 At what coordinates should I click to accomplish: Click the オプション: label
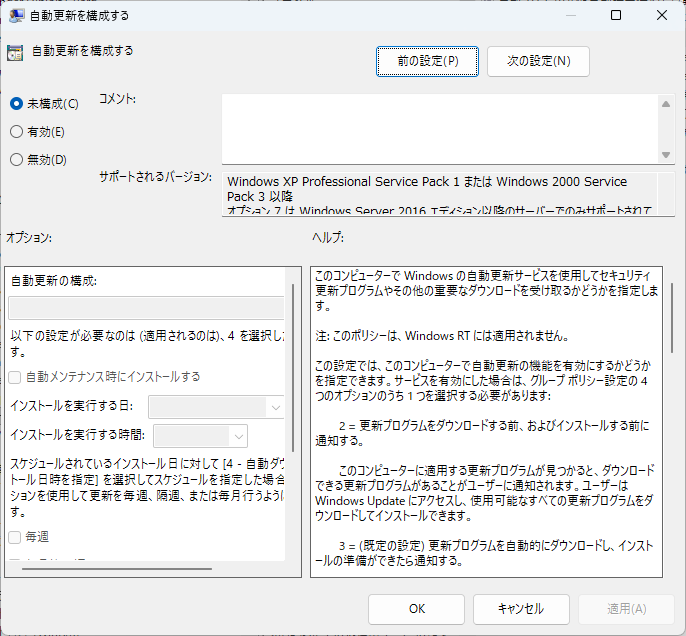click(29, 238)
